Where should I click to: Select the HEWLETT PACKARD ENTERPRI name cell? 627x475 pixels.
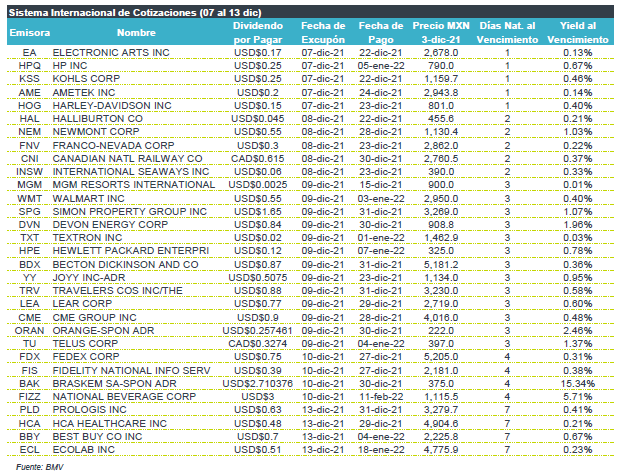tap(131, 251)
